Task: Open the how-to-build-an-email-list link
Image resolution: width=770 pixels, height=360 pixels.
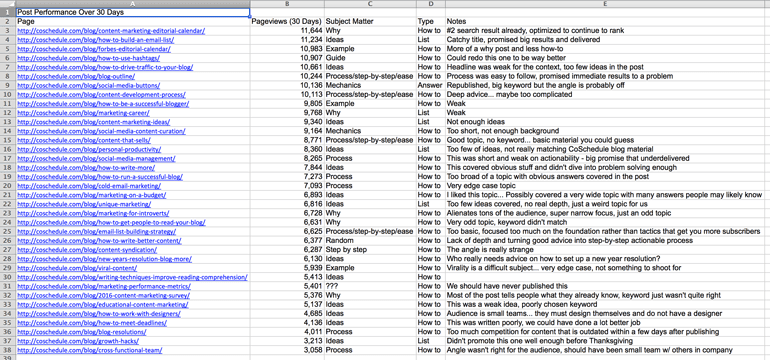Action: (95, 40)
